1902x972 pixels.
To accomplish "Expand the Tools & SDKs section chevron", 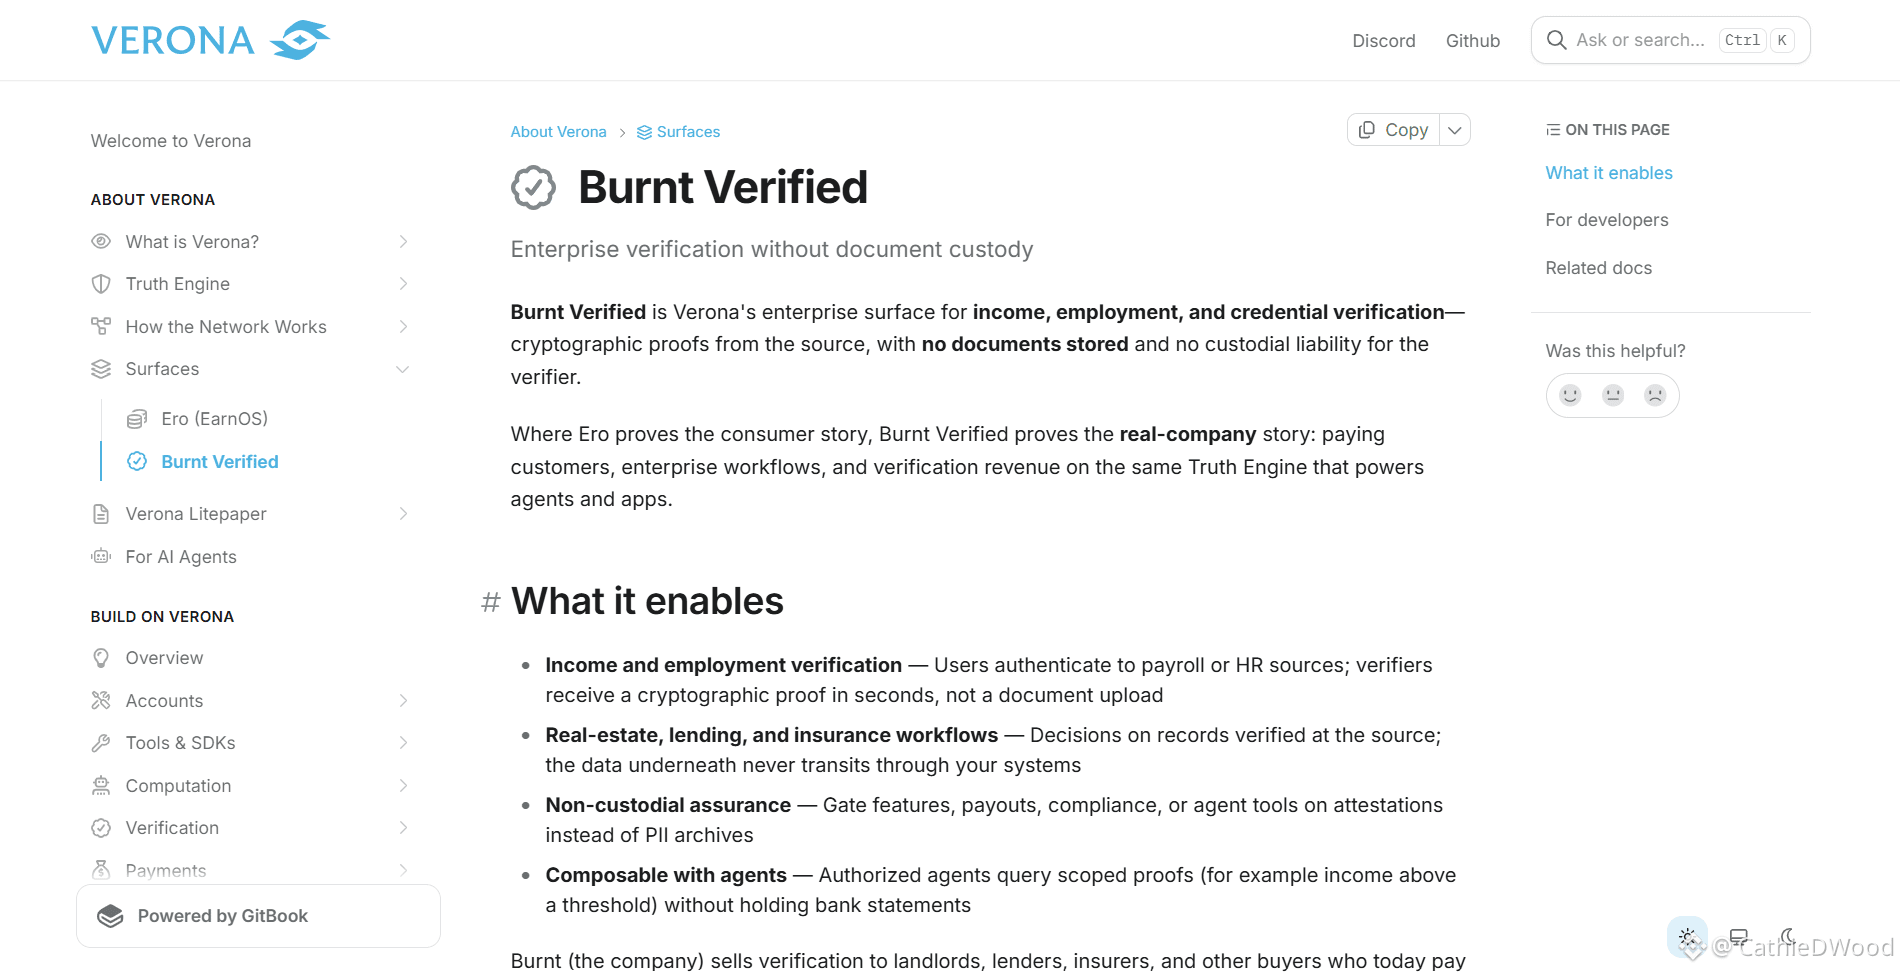I will coord(403,743).
